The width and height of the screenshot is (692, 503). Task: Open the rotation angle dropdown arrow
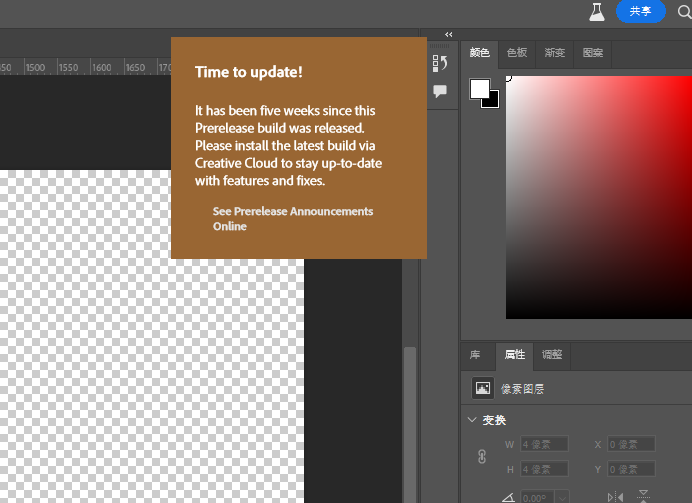point(564,497)
